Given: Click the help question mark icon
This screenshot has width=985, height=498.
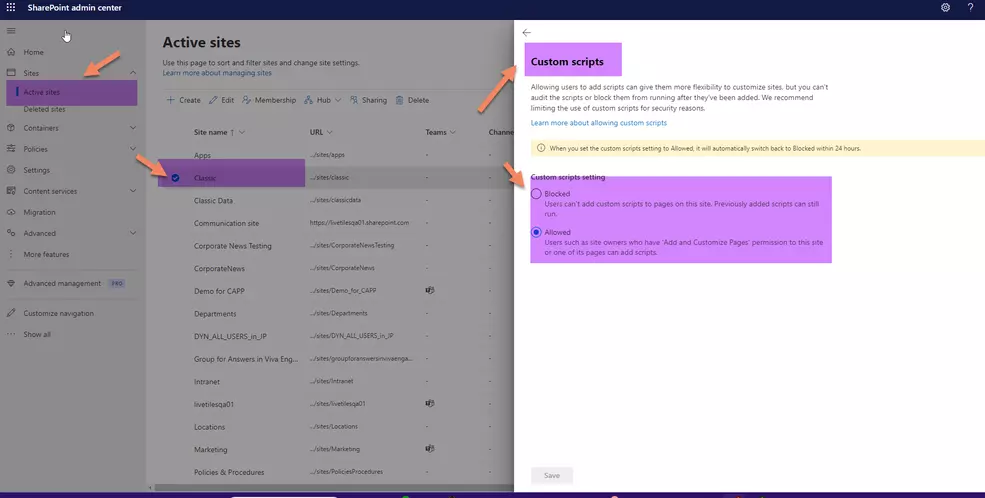Looking at the screenshot, I should 970,8.
